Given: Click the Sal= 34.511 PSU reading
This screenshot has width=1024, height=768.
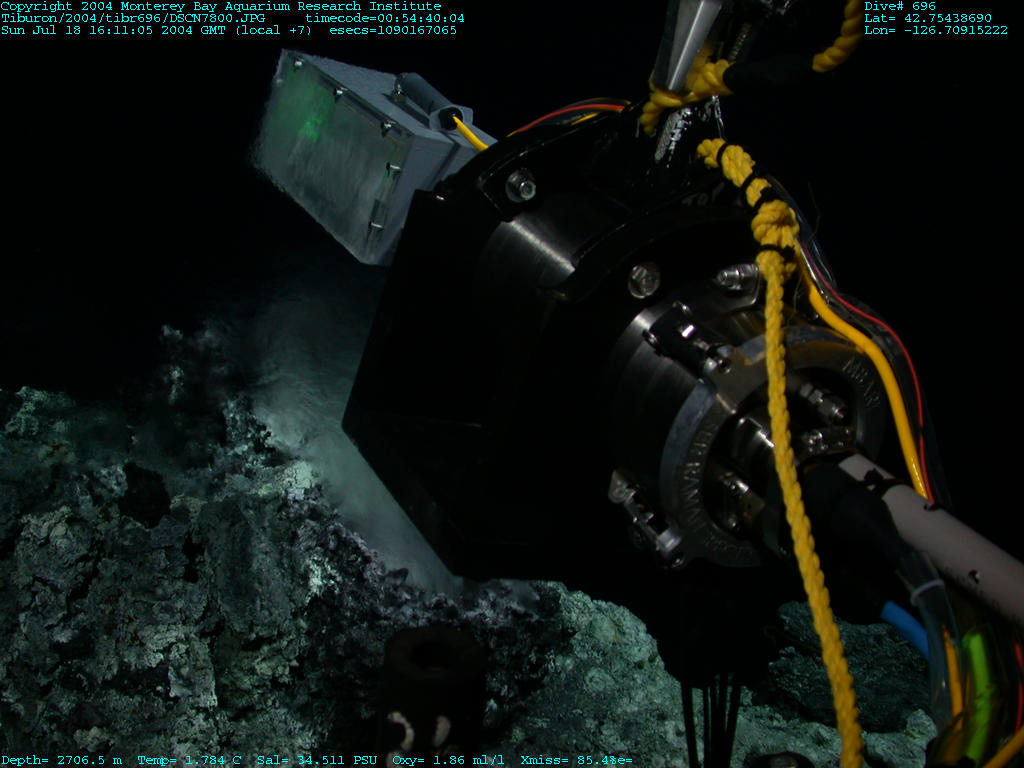Looking at the screenshot, I should 316,760.
